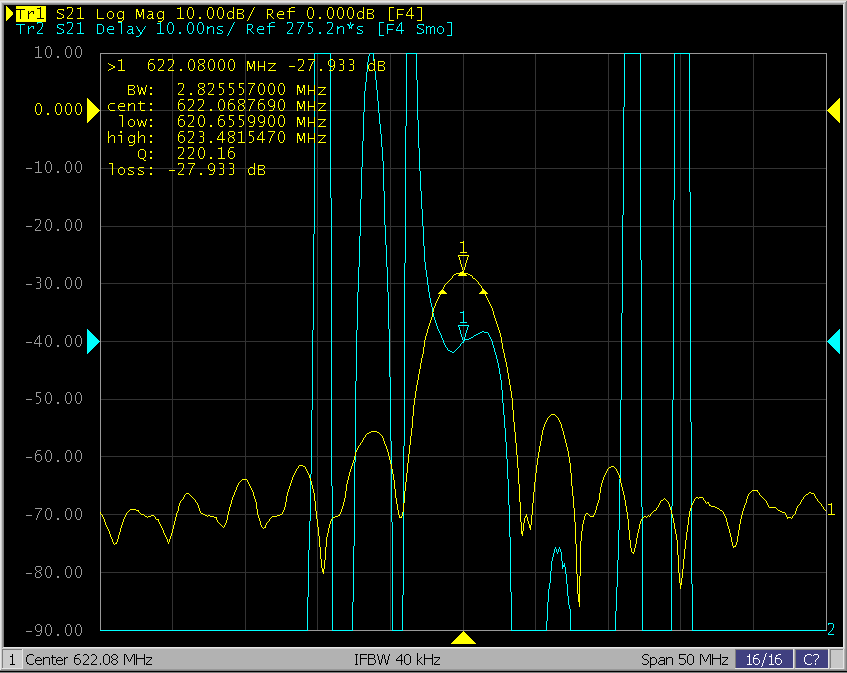Click channel number 1 in status bar
Screen dimensions: 847x673
(12, 660)
